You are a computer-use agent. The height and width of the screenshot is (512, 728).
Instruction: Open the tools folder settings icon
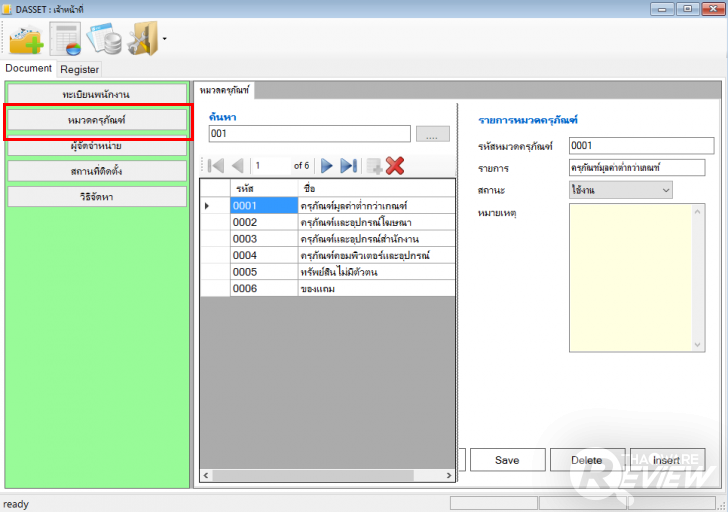143,39
